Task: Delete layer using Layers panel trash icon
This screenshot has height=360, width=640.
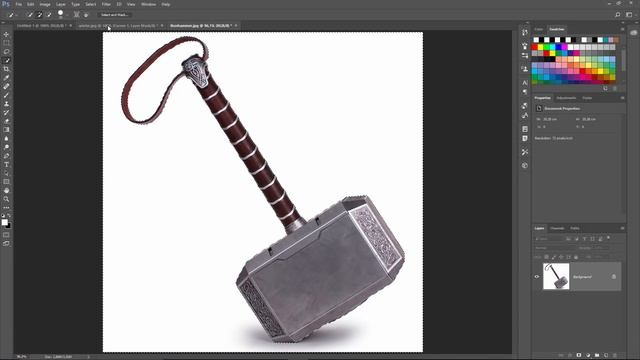Action: (x=615, y=356)
